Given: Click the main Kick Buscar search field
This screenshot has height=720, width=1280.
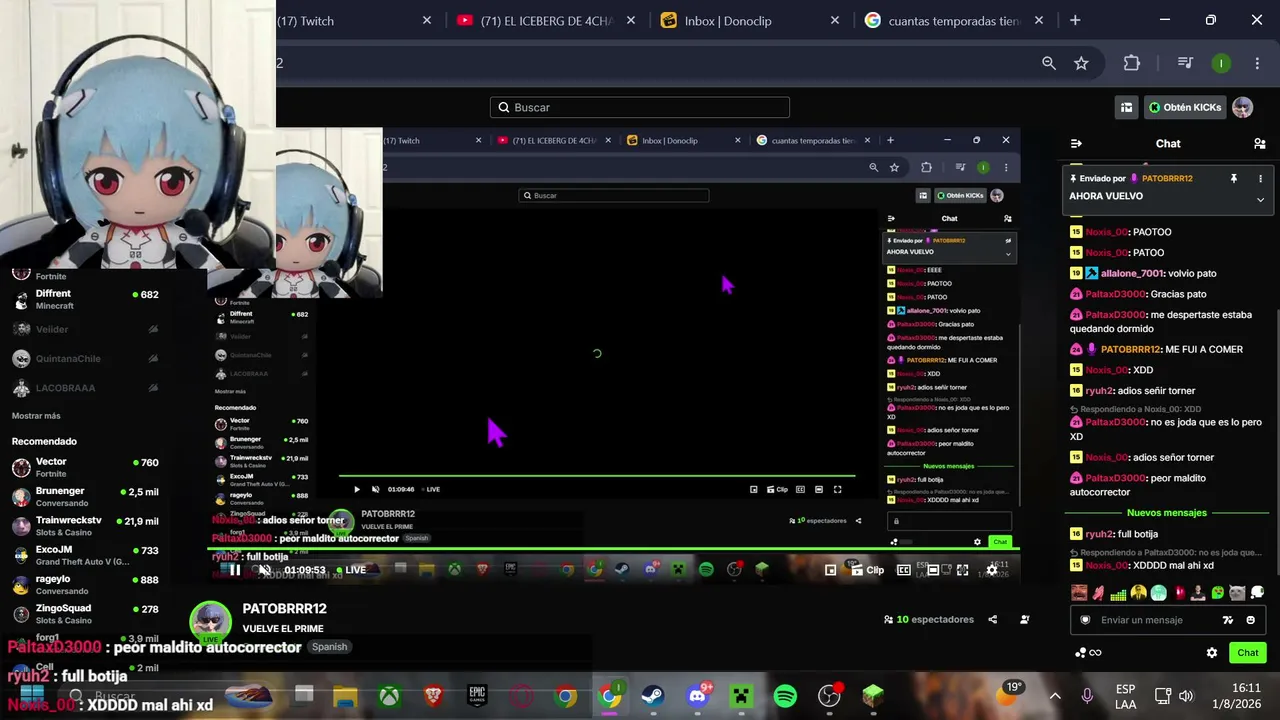Looking at the screenshot, I should [x=640, y=107].
